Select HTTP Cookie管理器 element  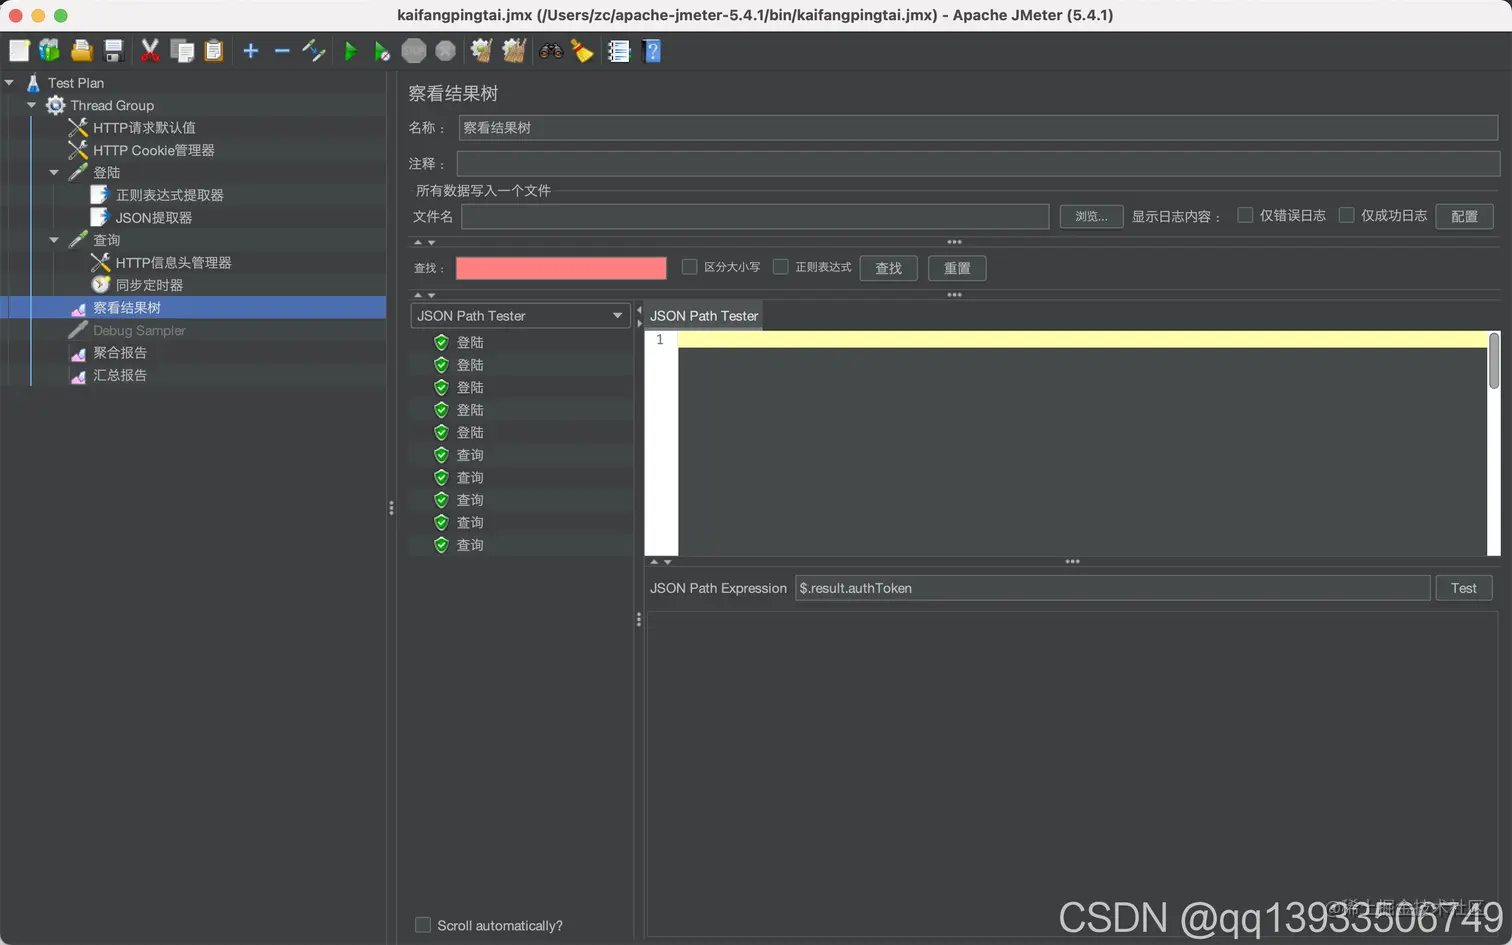click(x=154, y=150)
